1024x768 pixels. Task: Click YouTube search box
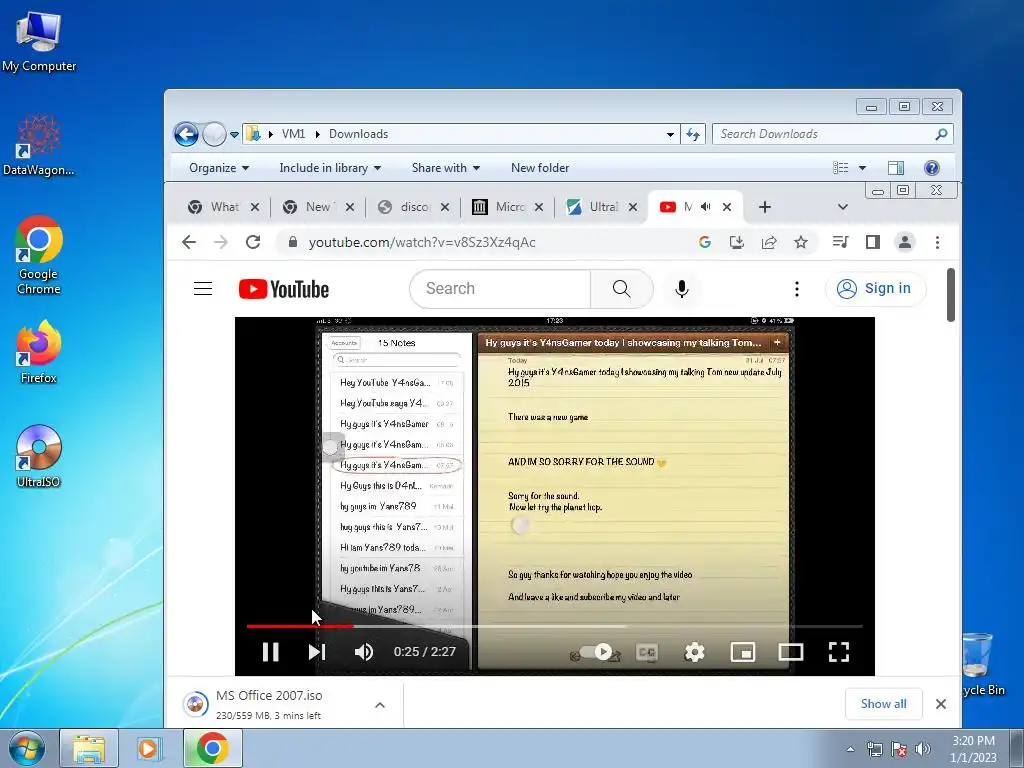pyautogui.click(x=500, y=289)
